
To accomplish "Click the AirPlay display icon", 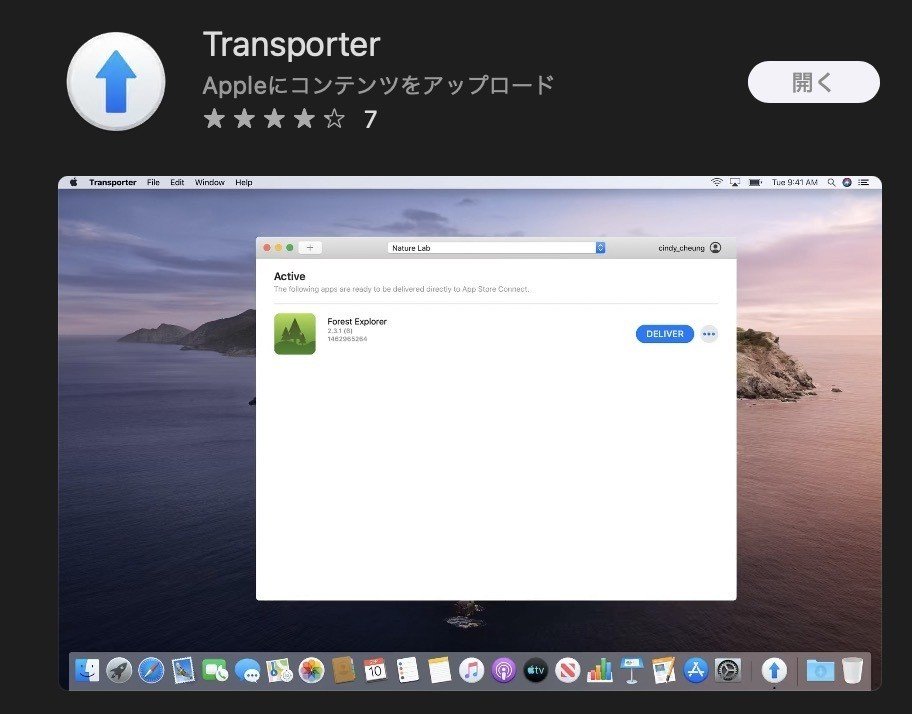I will tap(735, 182).
